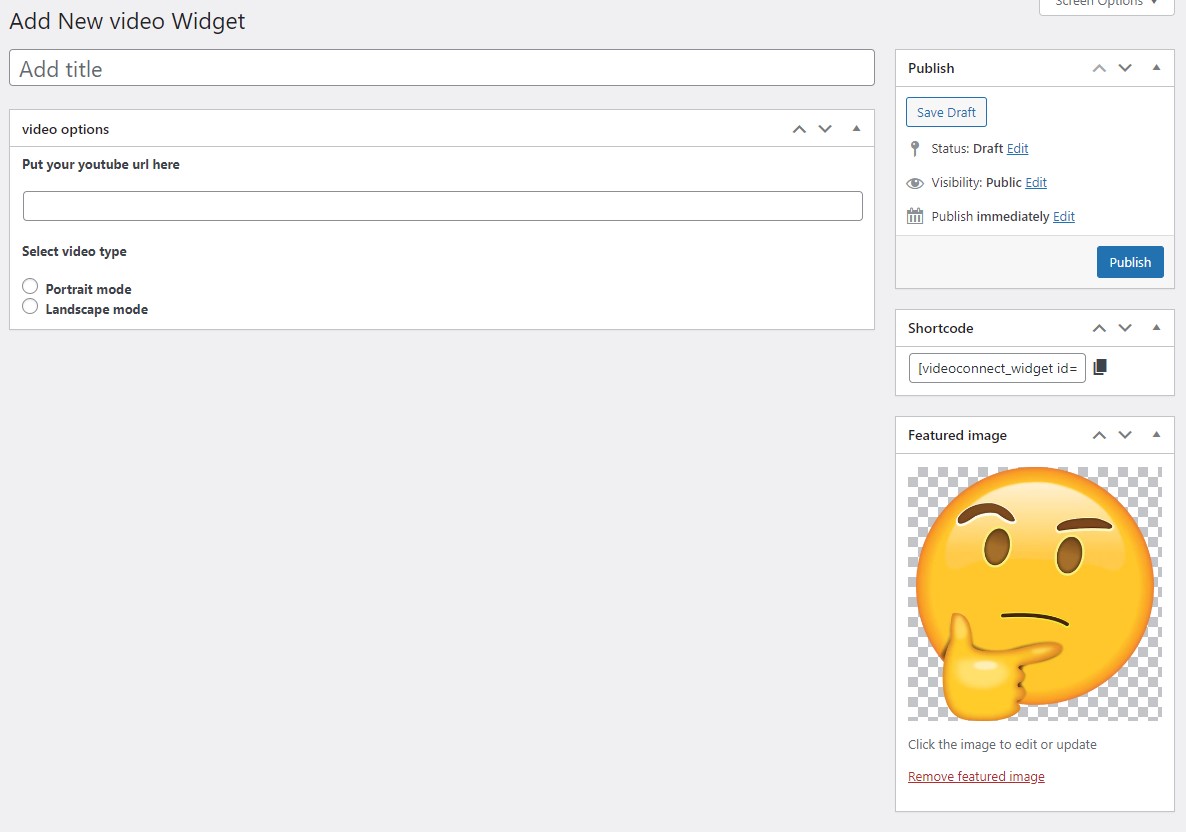The width and height of the screenshot is (1186, 832).
Task: Collapse the Featured image panel
Action: coord(1156,434)
